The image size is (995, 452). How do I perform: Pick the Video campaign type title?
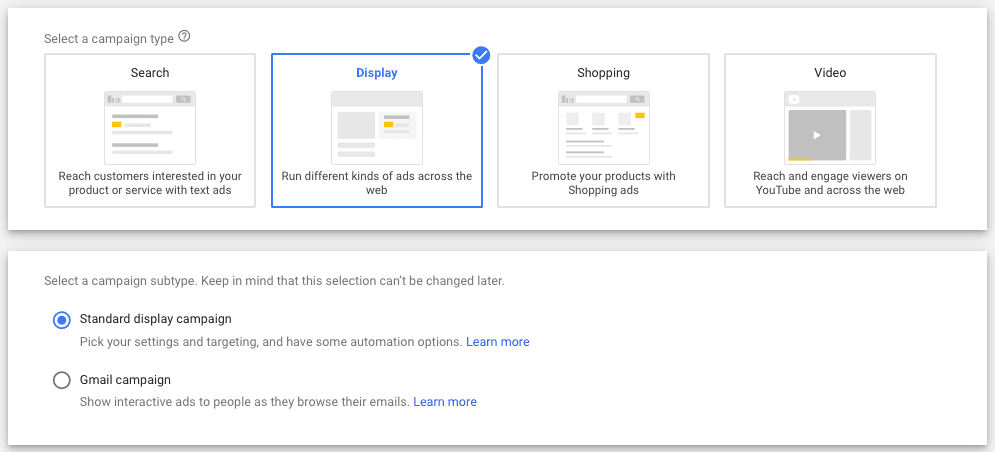tap(830, 73)
